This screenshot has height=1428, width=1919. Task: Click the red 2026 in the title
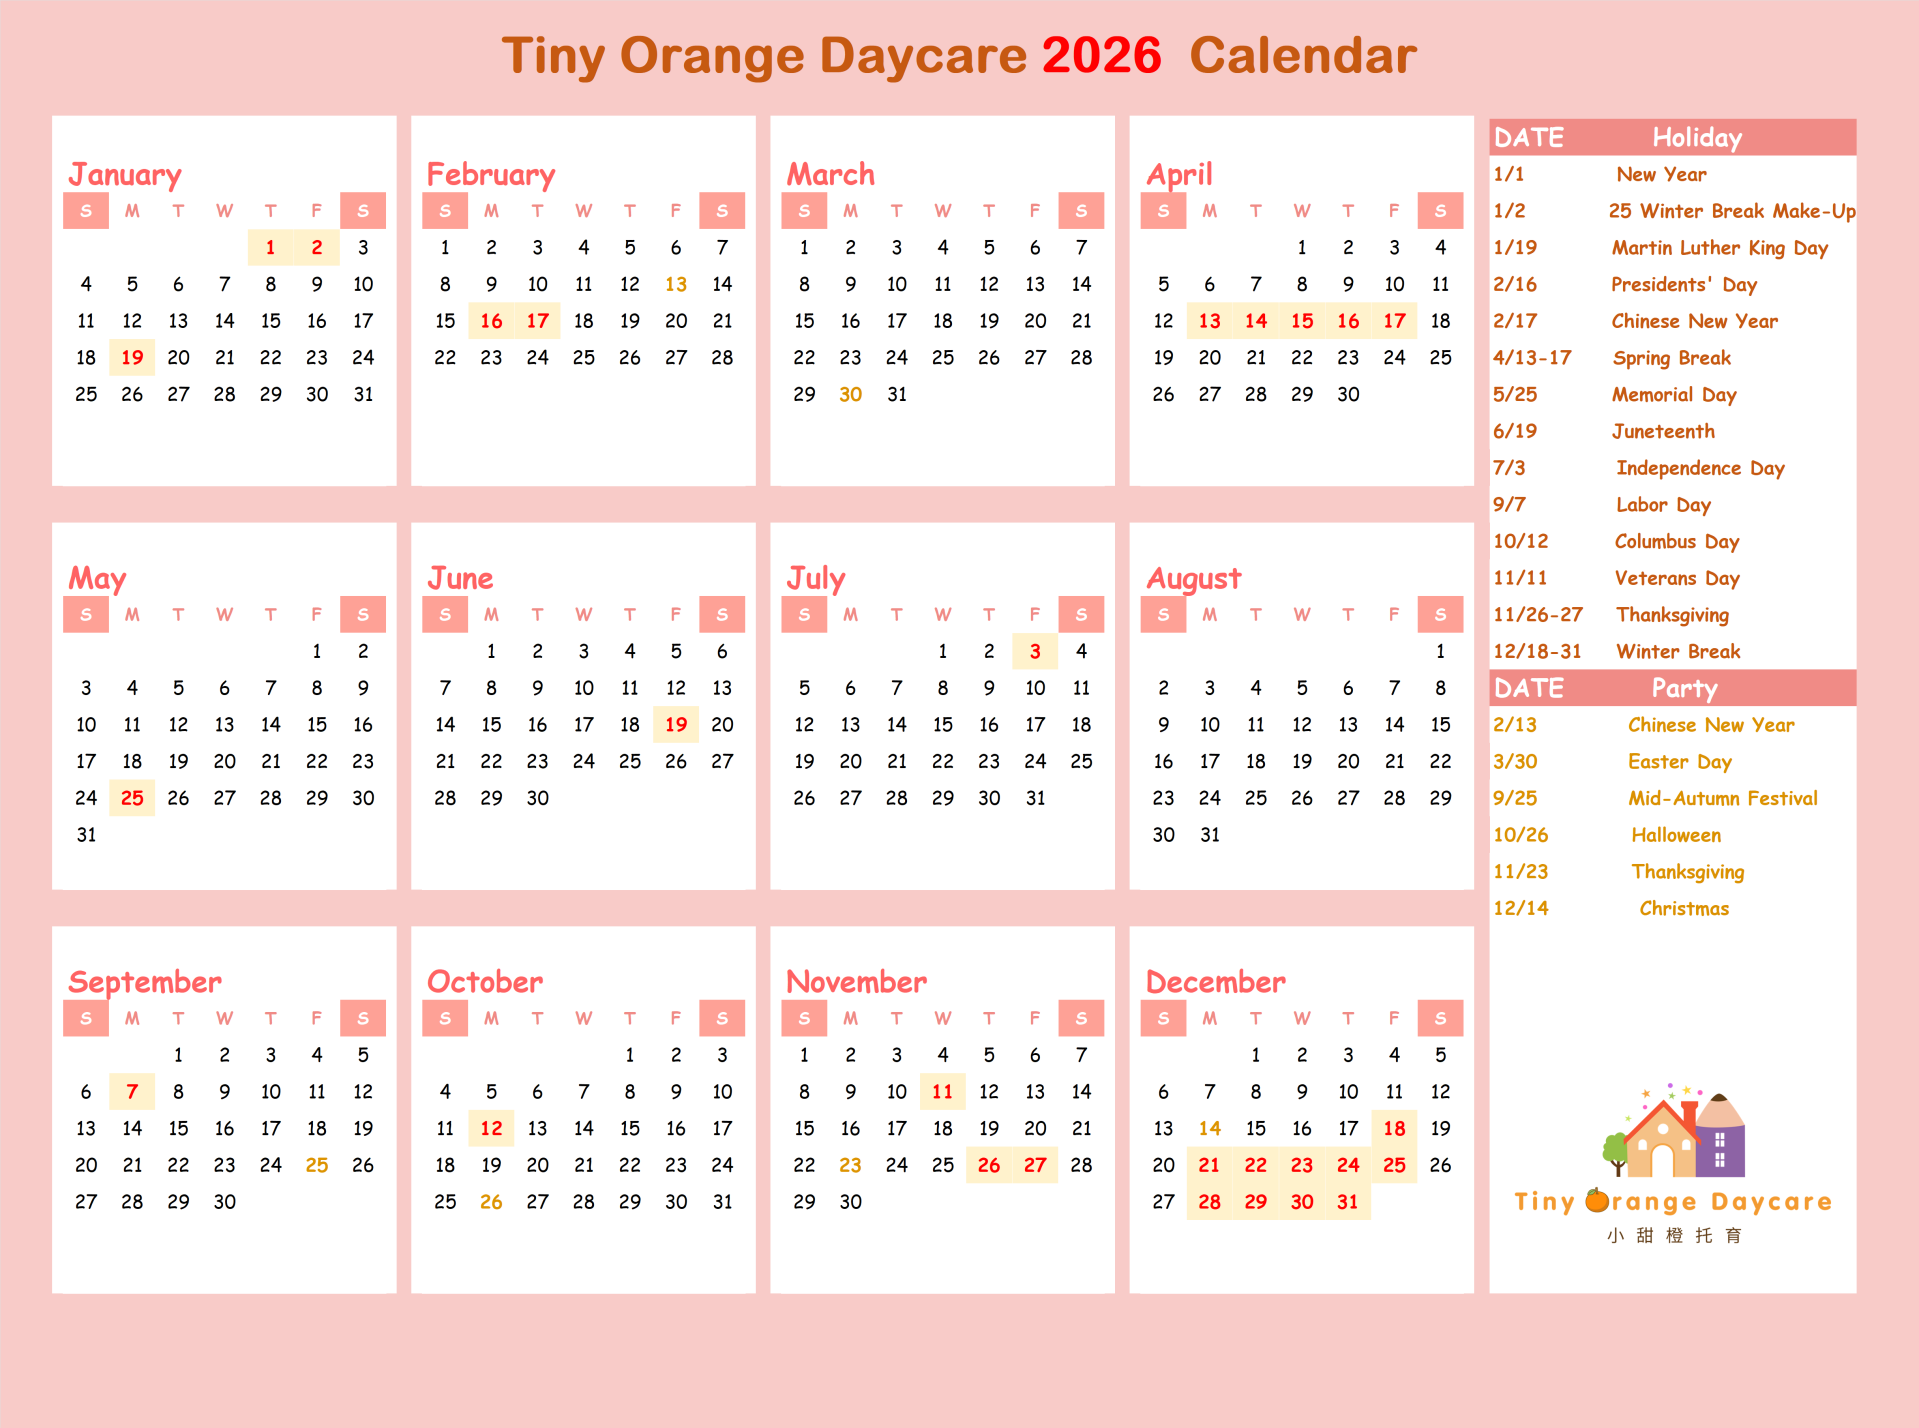(1101, 55)
